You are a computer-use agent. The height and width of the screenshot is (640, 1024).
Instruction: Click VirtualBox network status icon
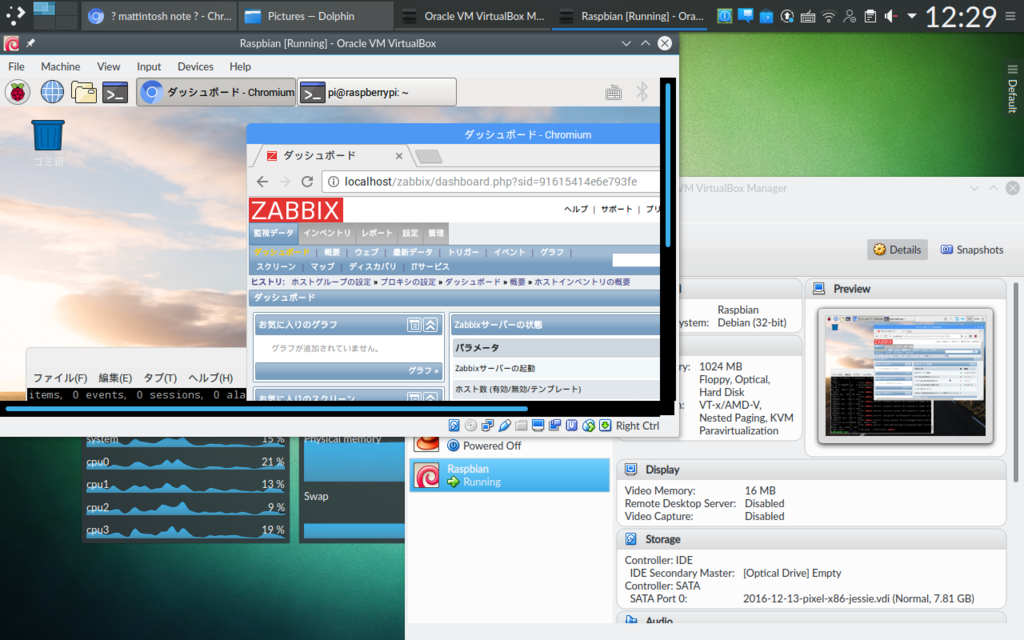(487, 426)
